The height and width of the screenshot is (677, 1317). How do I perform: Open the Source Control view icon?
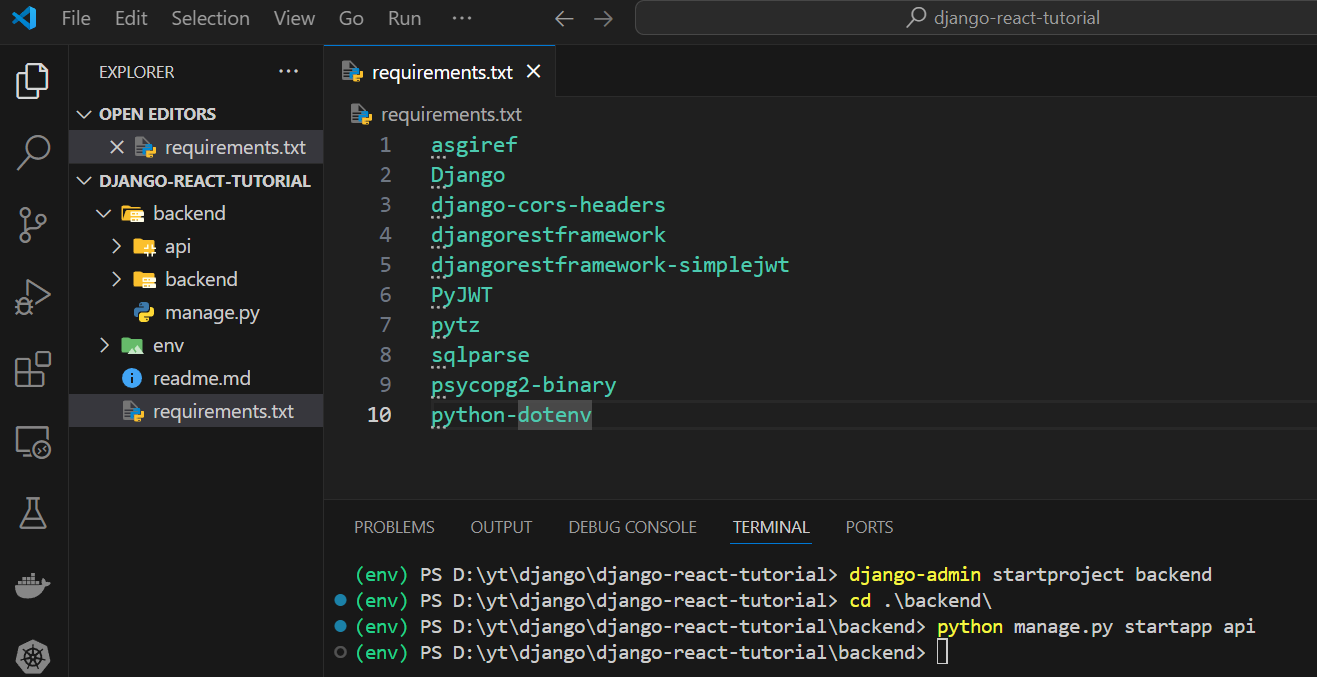click(x=33, y=225)
